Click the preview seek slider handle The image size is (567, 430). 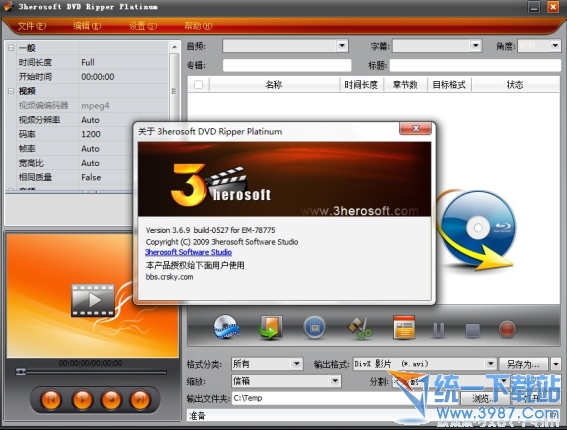(21, 371)
